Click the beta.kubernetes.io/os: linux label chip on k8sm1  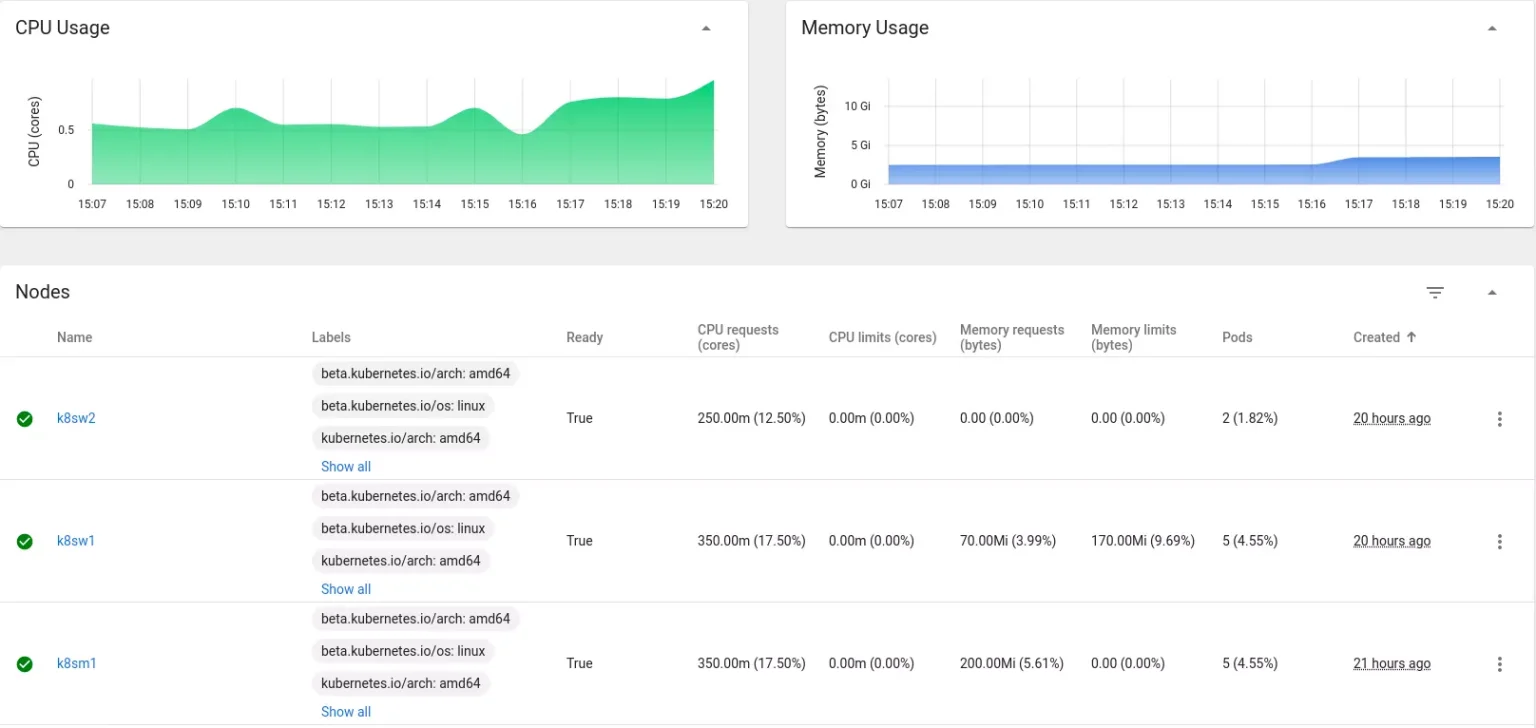click(404, 651)
